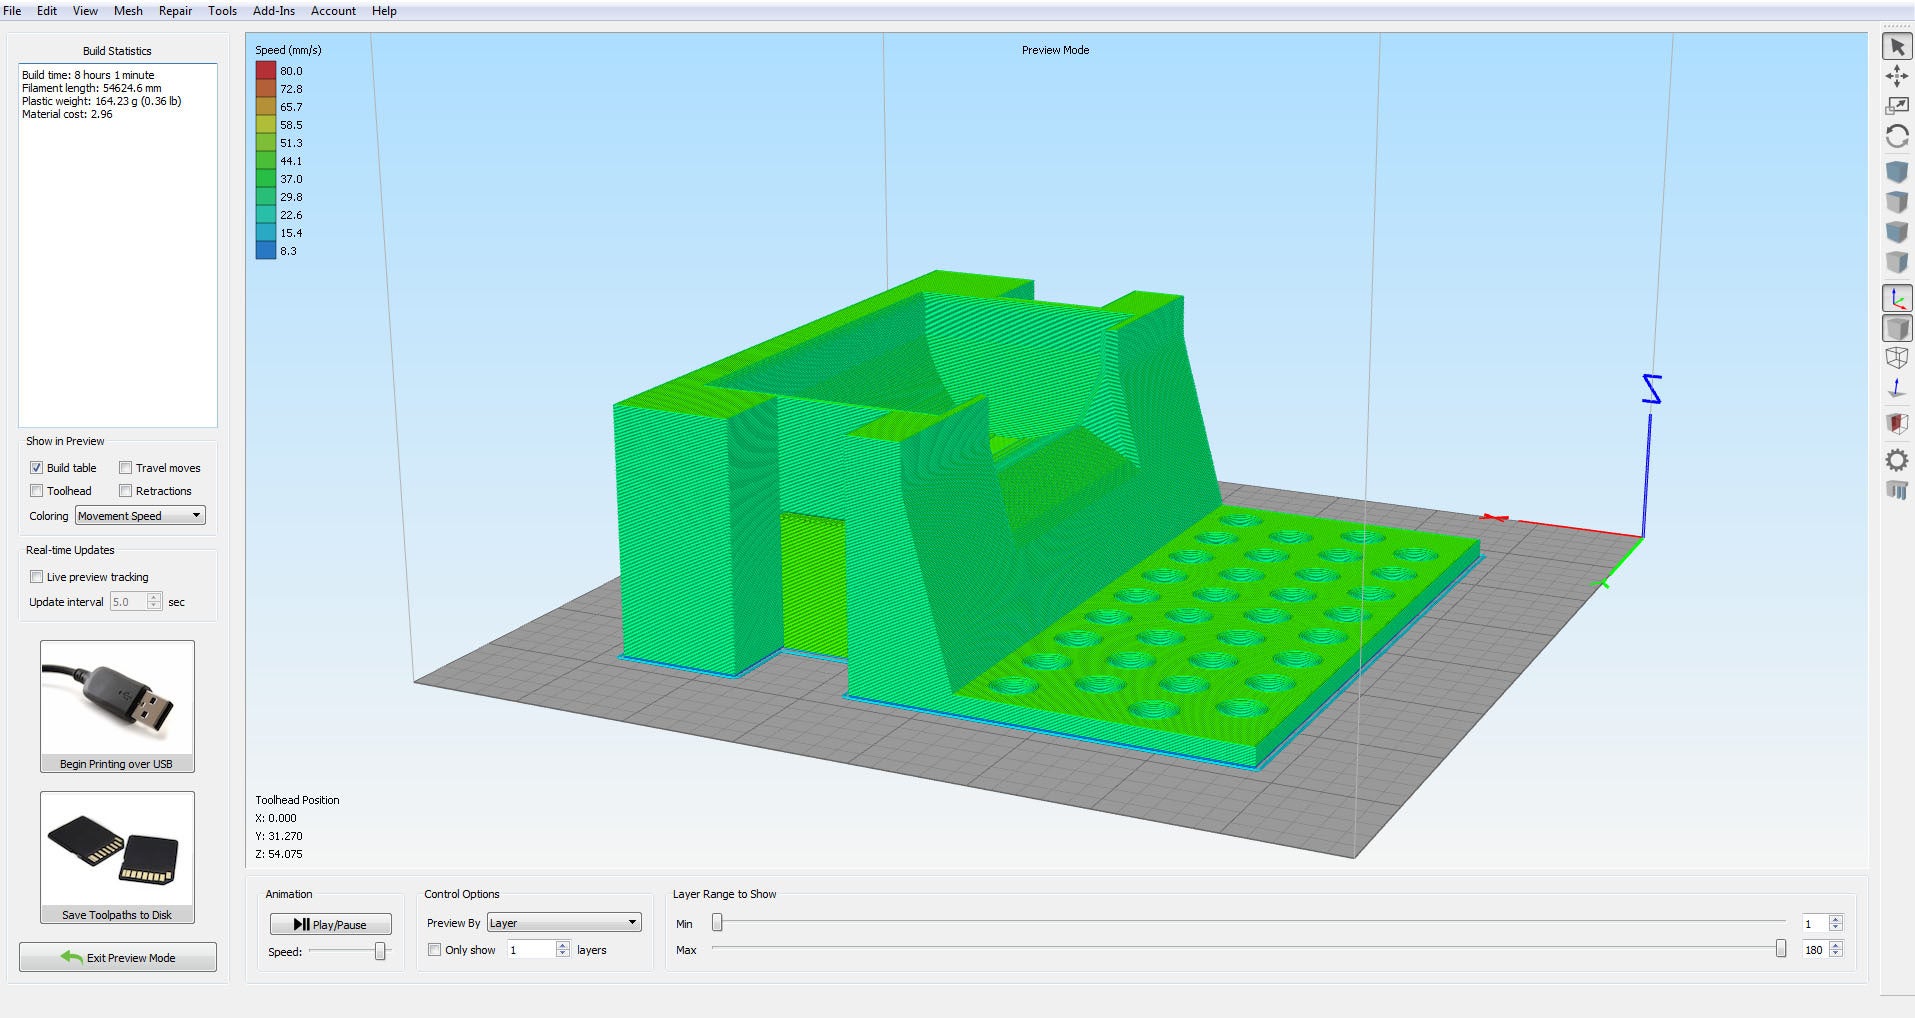Open the Add-Ins menu
Image resolution: width=1915 pixels, height=1018 pixels.
[273, 11]
